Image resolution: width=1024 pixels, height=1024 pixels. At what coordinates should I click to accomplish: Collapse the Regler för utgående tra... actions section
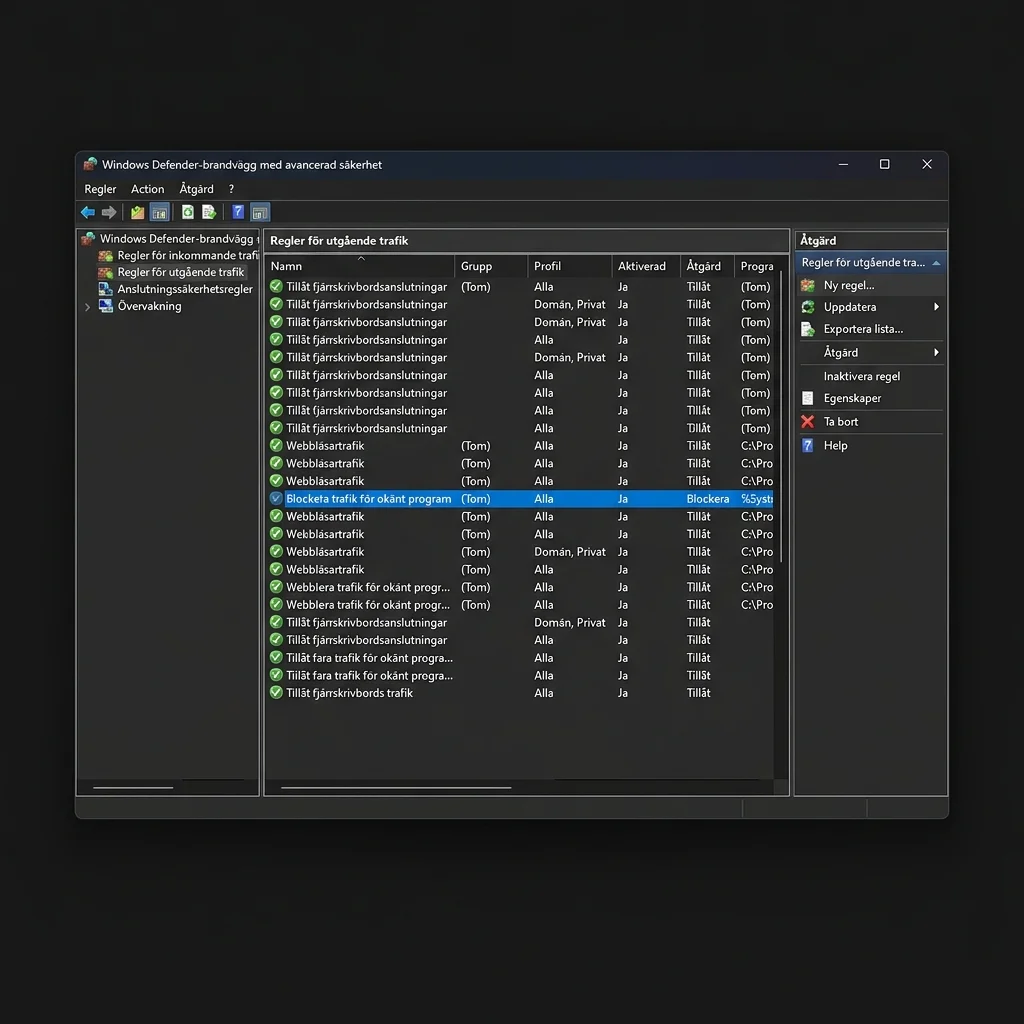(936, 263)
